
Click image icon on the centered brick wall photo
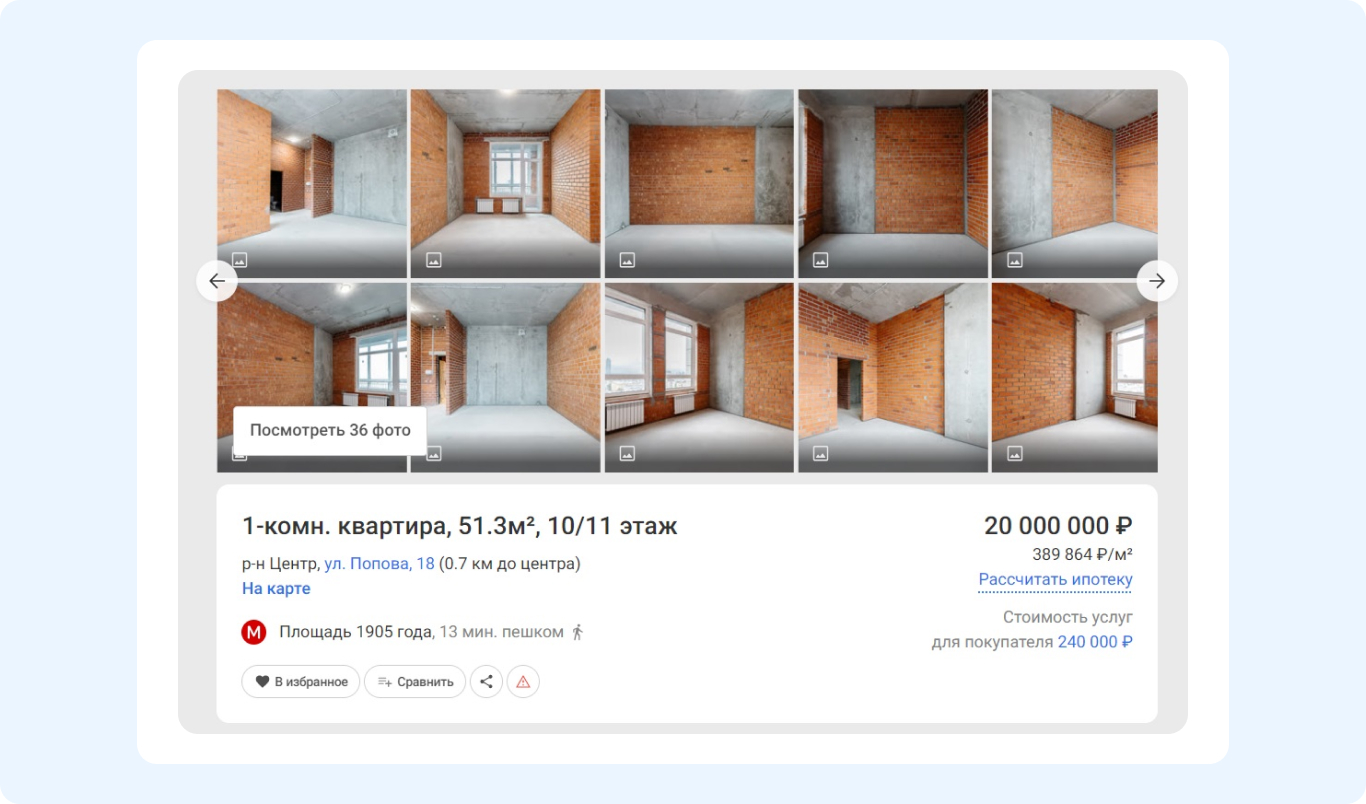(627, 260)
